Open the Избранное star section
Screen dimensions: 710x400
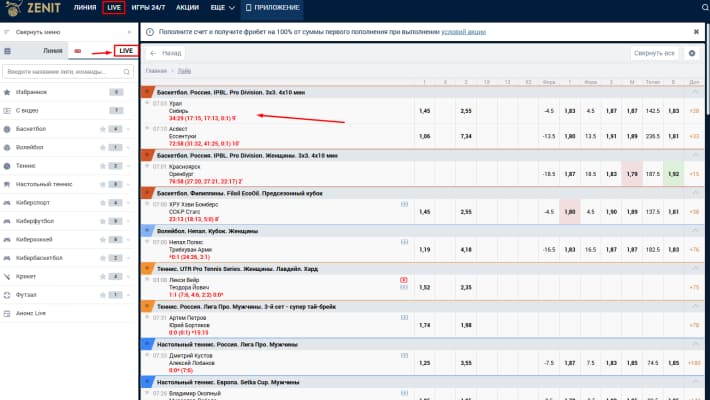(7, 92)
